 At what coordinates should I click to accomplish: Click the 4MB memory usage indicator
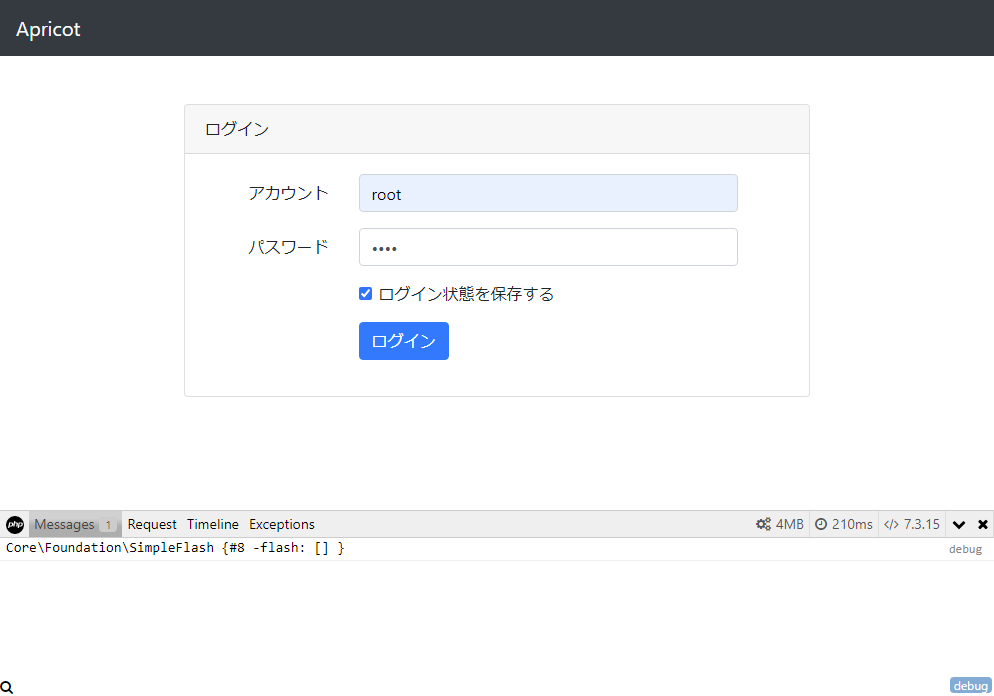point(779,525)
